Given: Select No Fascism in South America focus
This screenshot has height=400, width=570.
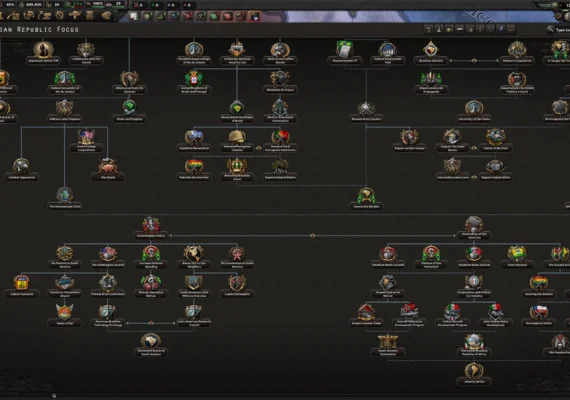Looking at the screenshot, I should 65,257.
